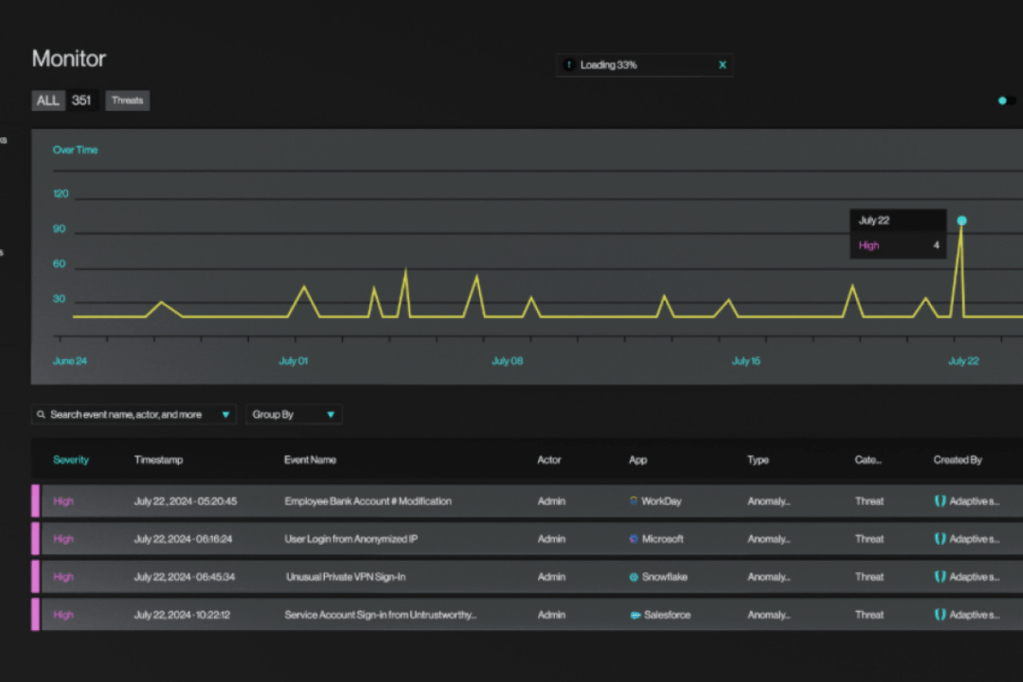This screenshot has height=682, width=1023.
Task: Sort by Event Name column header
Action: pos(310,460)
